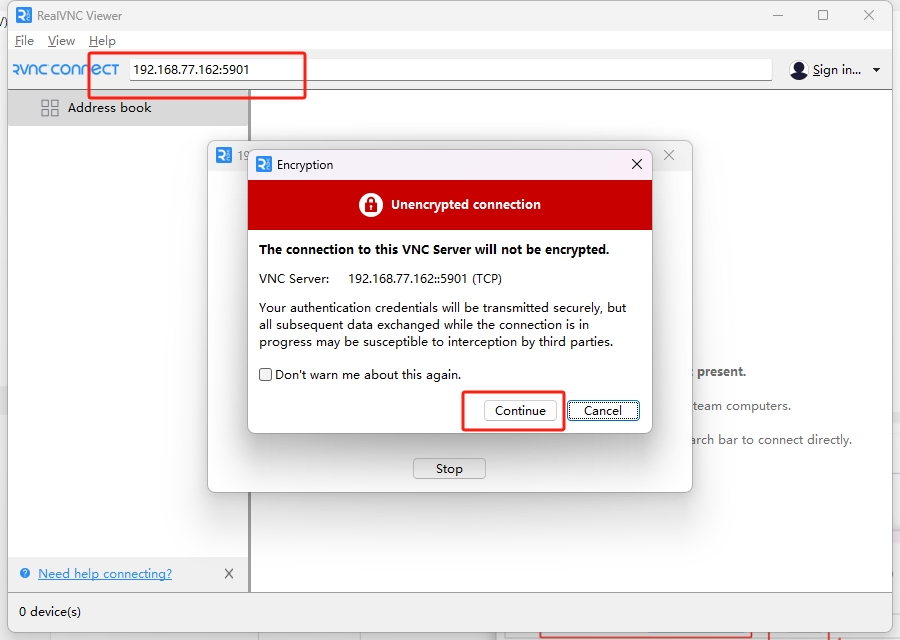Click the user avatar icon beside Sign in

tap(798, 70)
